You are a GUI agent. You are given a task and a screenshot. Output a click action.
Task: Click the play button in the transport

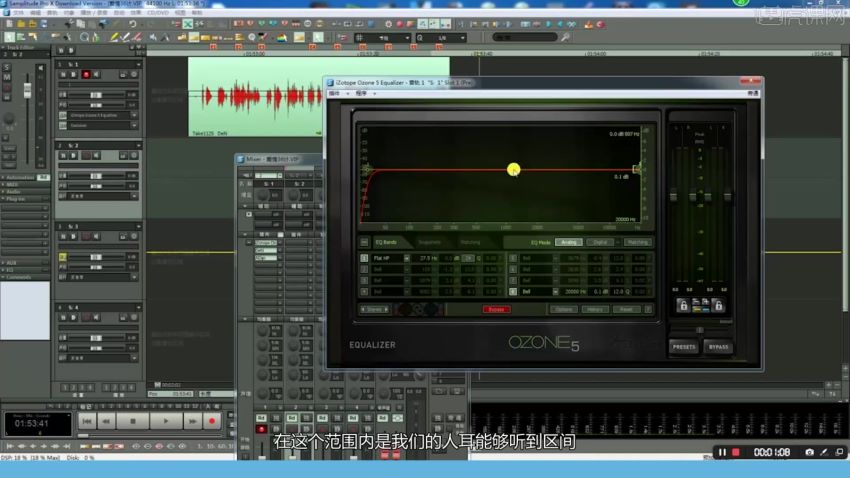165,421
